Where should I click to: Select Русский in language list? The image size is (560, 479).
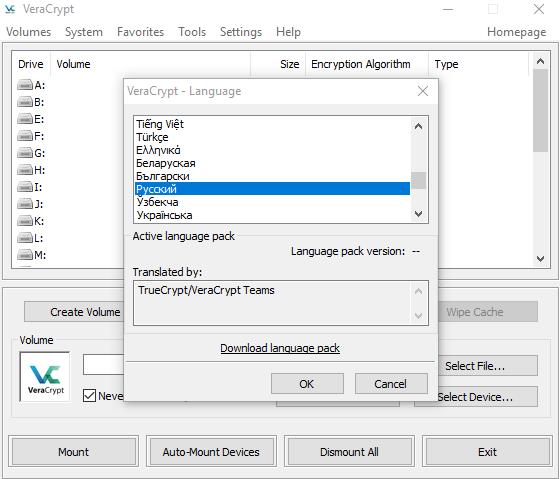pos(272,189)
